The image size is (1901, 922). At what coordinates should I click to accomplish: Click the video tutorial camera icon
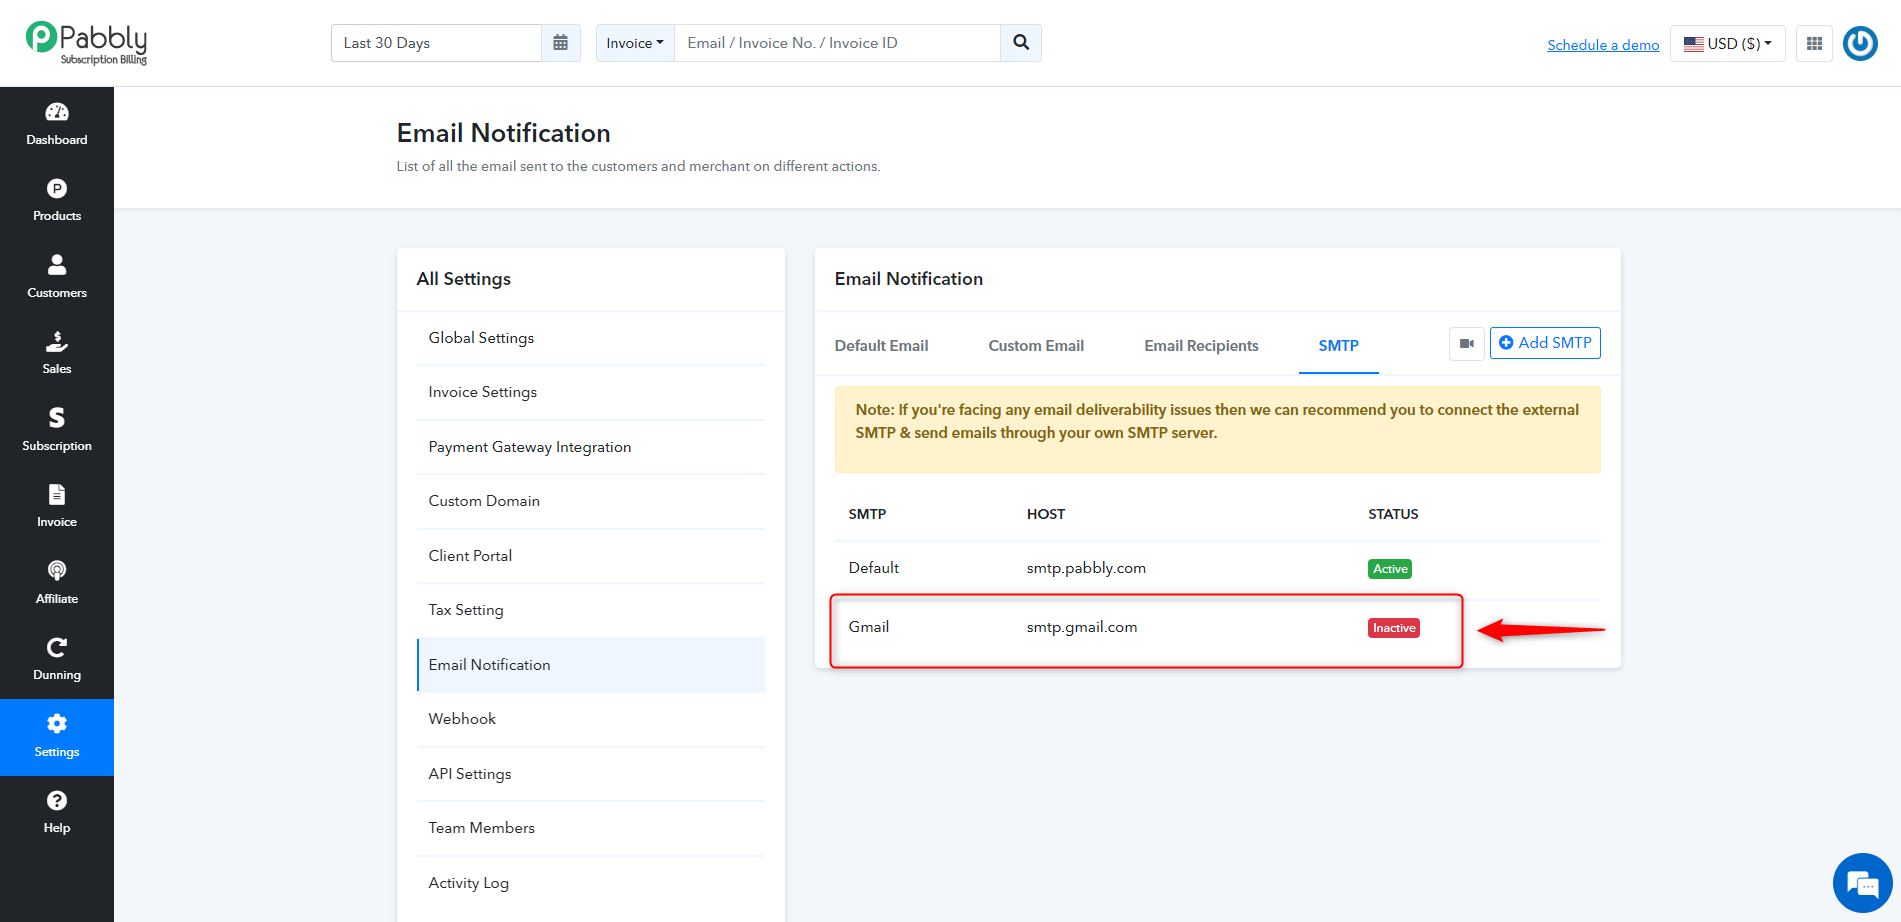pyautogui.click(x=1467, y=344)
